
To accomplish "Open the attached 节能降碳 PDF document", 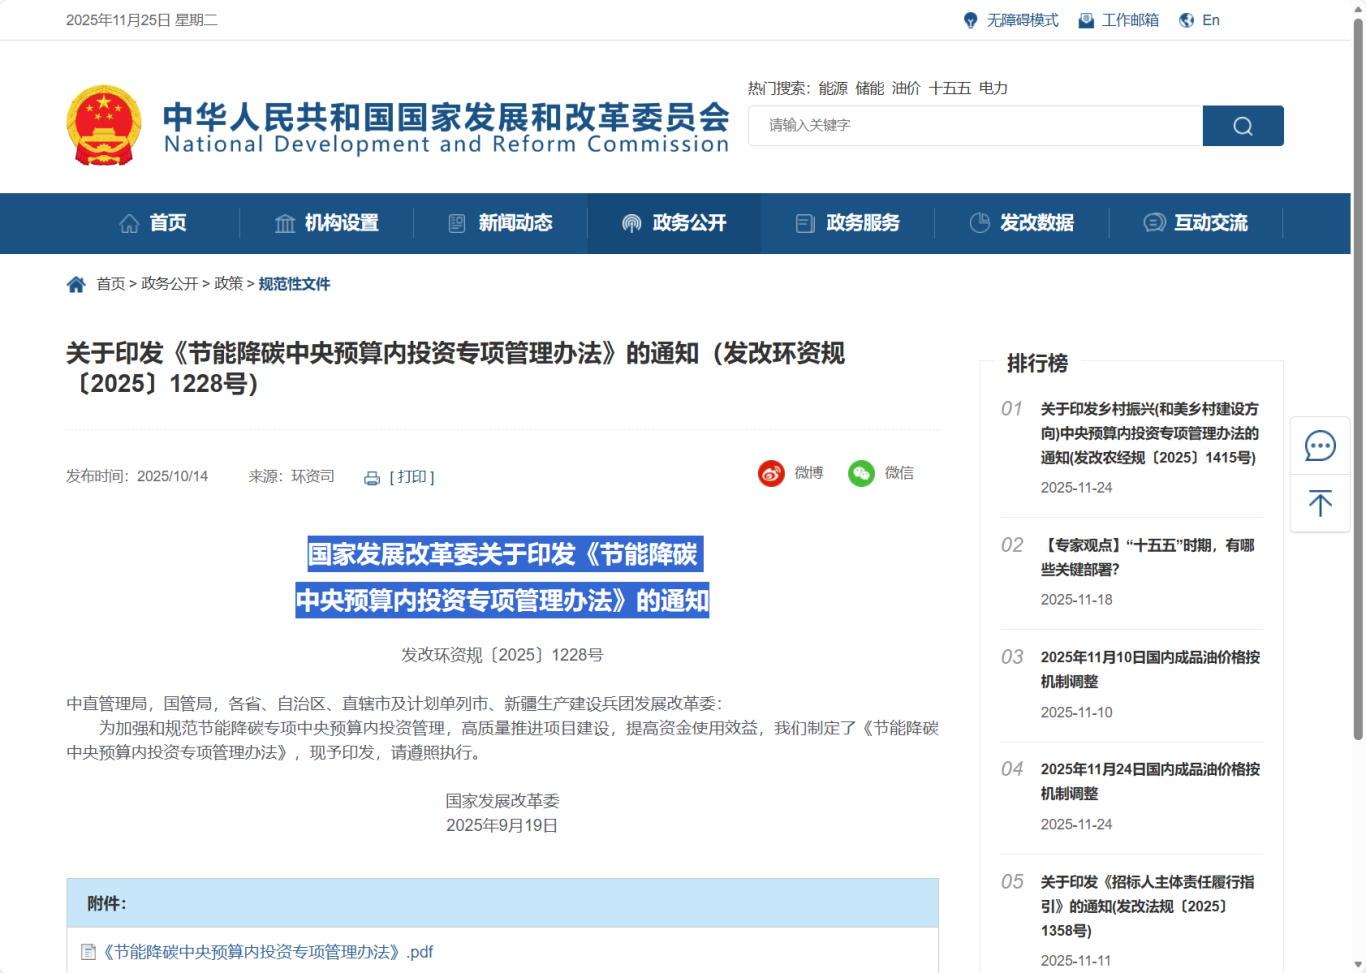I will coord(264,951).
